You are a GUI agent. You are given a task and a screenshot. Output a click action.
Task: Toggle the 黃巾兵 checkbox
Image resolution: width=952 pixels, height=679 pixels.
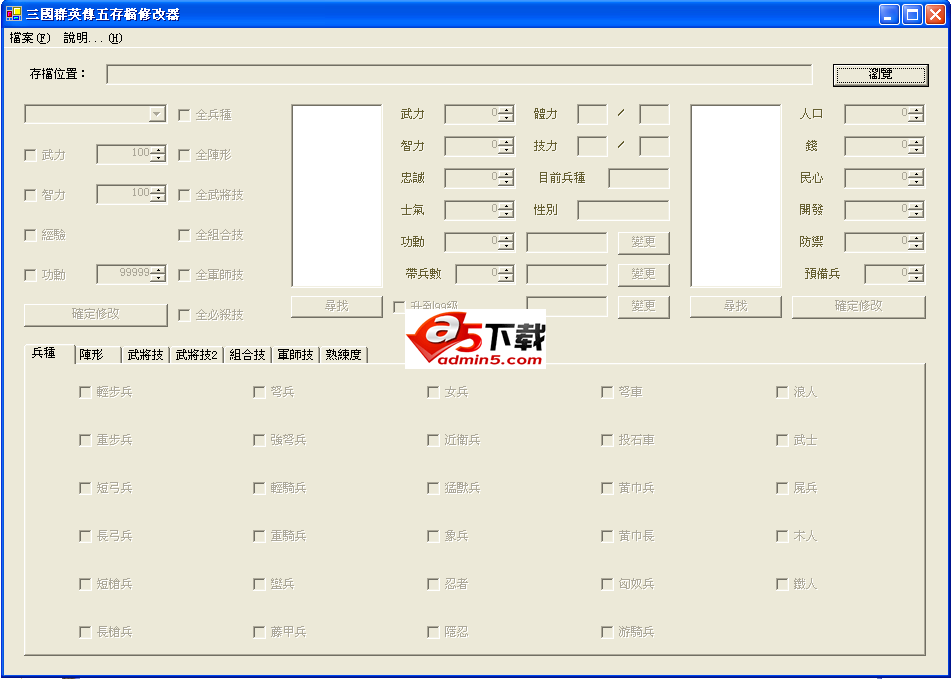[607, 488]
